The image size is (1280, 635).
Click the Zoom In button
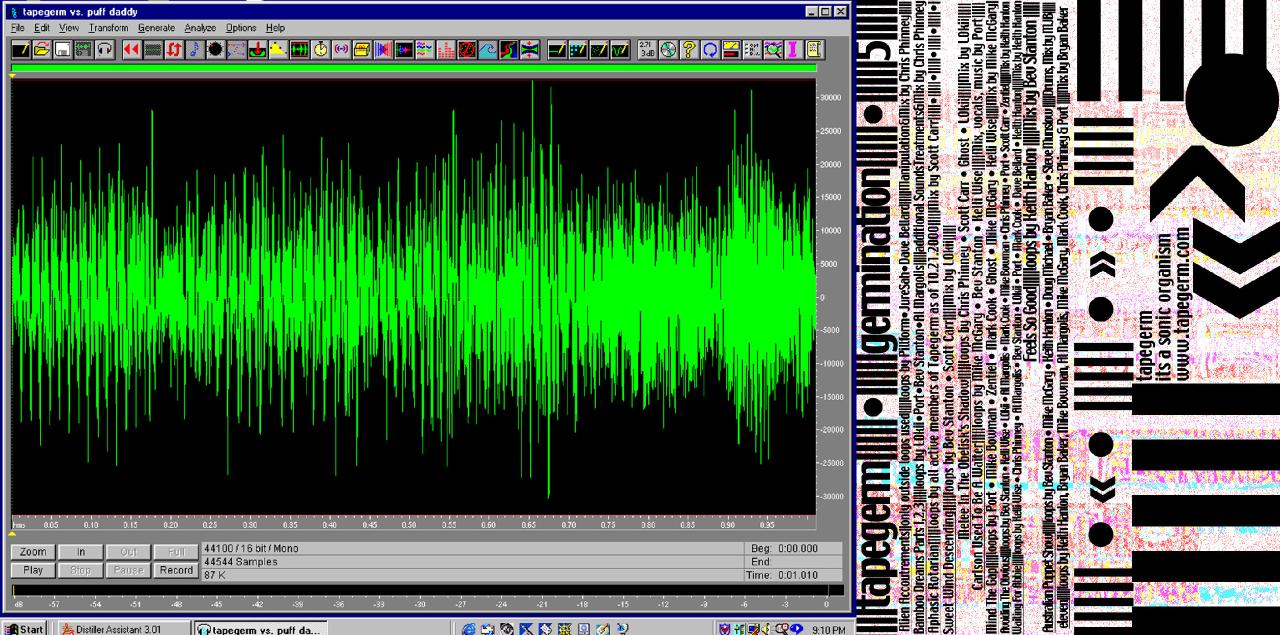point(81,552)
